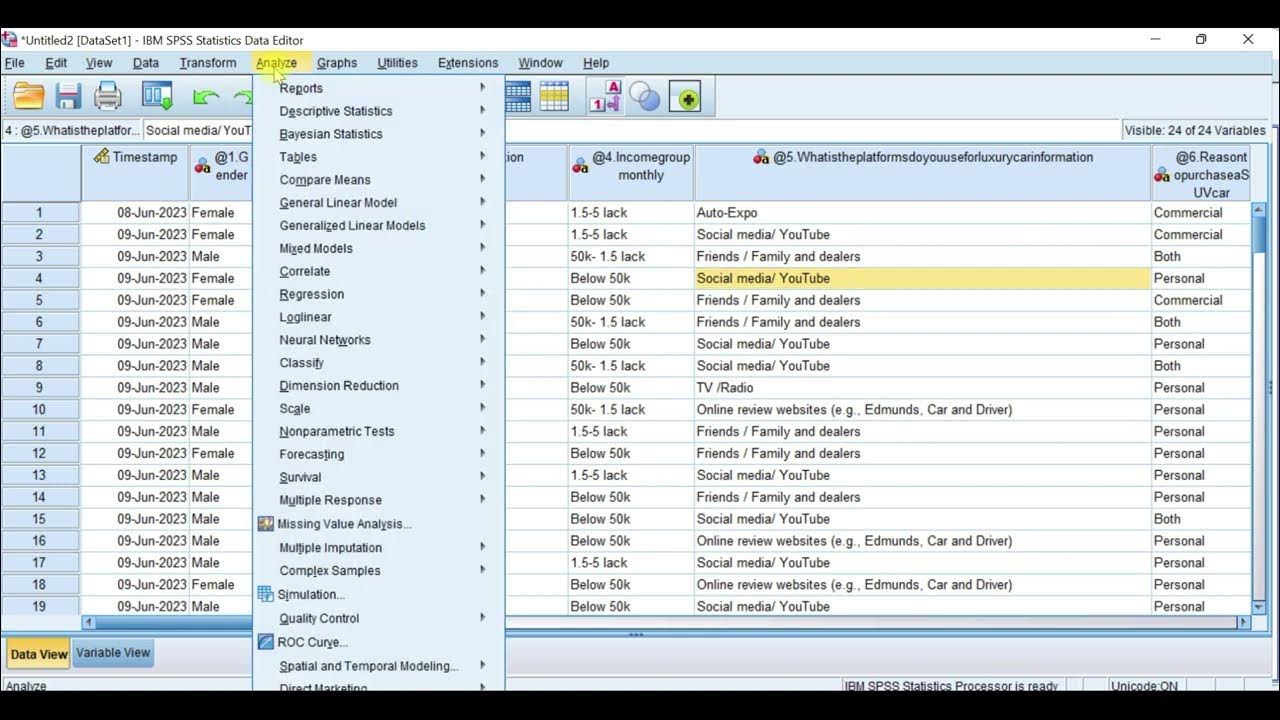Open Bayesian Statistics submenu
The width and height of the screenshot is (1280, 720).
click(x=379, y=134)
